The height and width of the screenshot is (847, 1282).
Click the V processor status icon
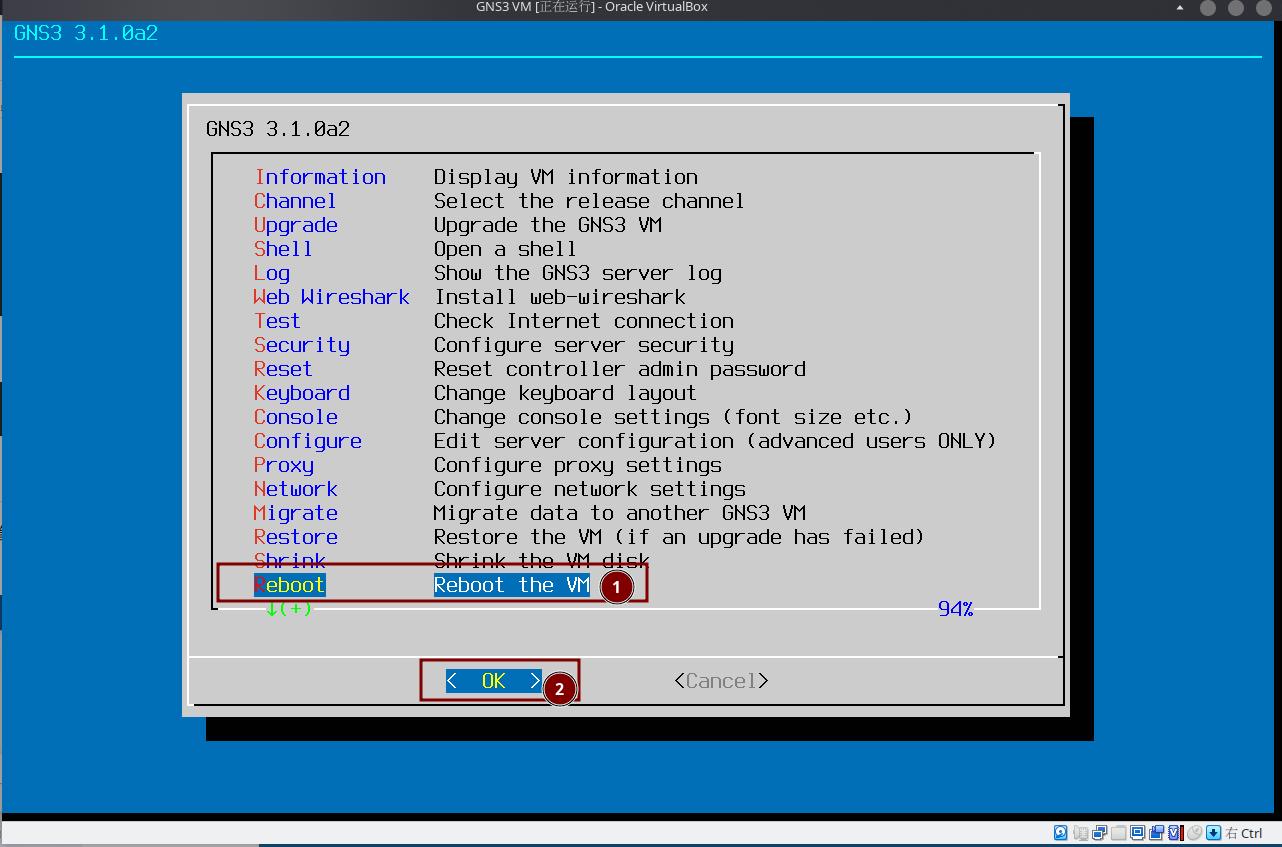[1174, 833]
